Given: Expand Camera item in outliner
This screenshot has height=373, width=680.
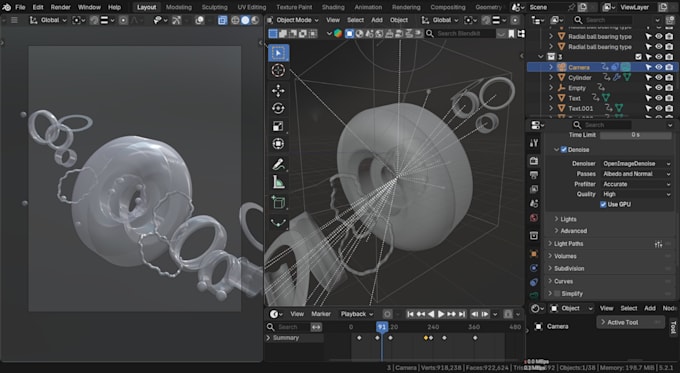Looking at the screenshot, I should pyautogui.click(x=551, y=67).
